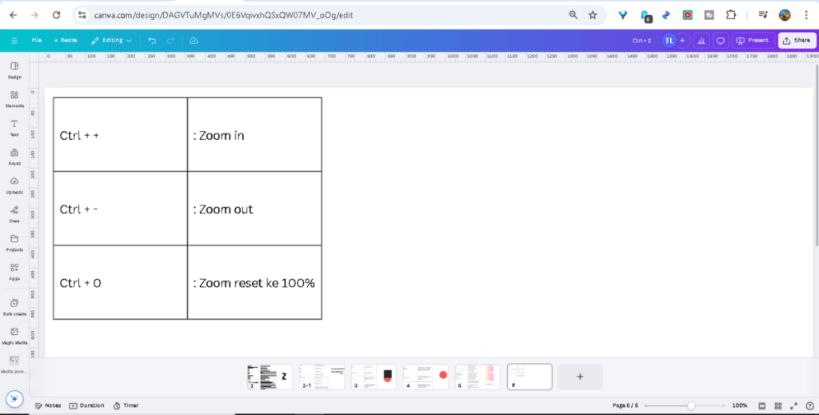Click ': Zoom reset ke 100%' cell
The image size is (819, 415).
pyautogui.click(x=254, y=282)
